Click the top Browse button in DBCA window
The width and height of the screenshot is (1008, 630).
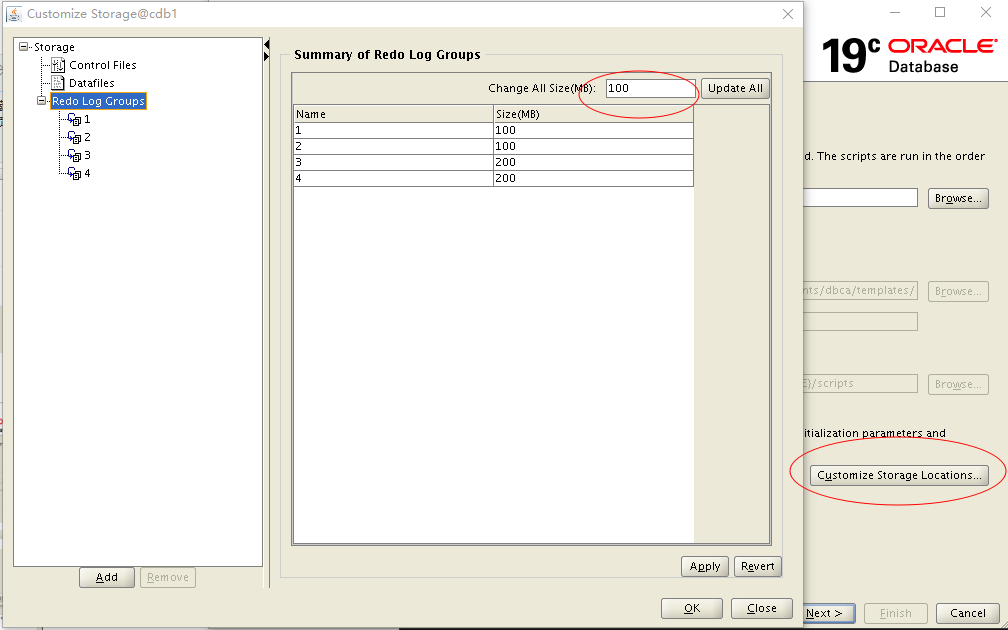click(x=958, y=199)
